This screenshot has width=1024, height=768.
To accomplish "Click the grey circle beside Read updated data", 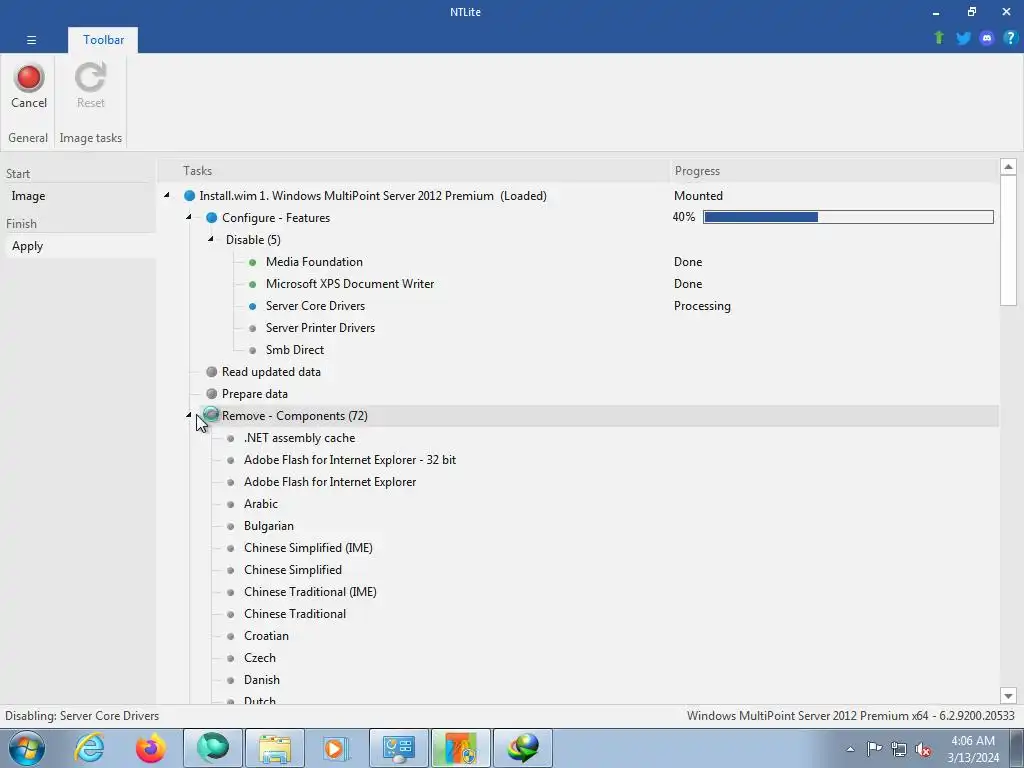I will point(212,372).
